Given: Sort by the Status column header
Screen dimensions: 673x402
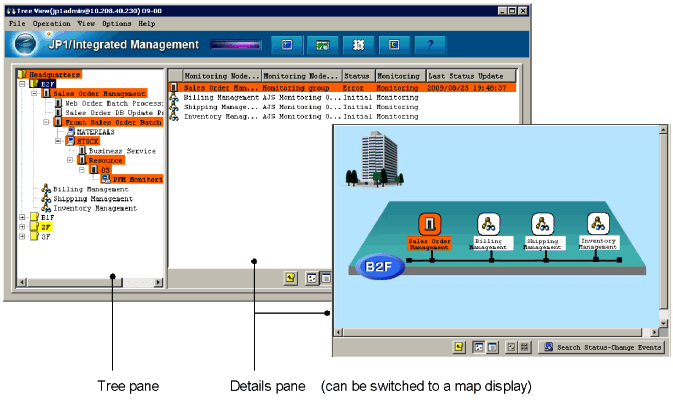Looking at the screenshot, I should (x=357, y=76).
